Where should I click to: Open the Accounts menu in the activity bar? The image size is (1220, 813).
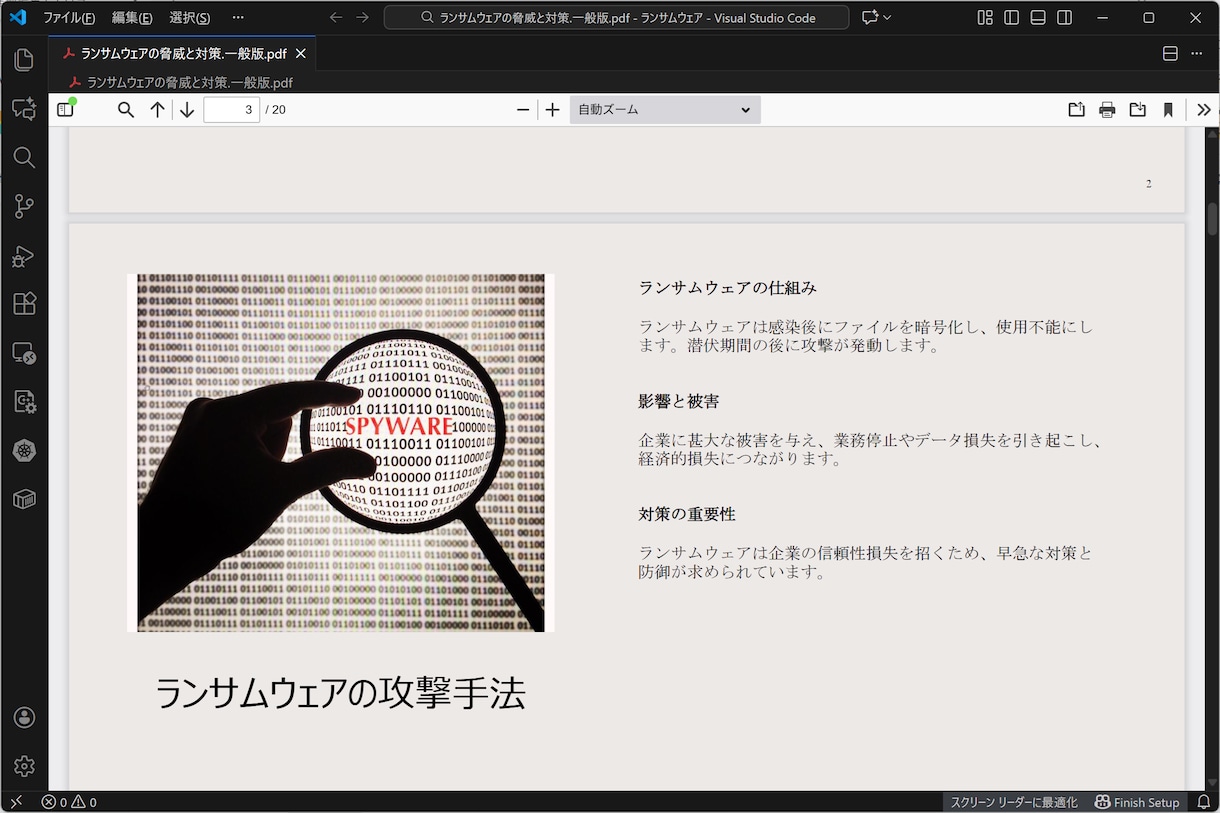[24, 717]
